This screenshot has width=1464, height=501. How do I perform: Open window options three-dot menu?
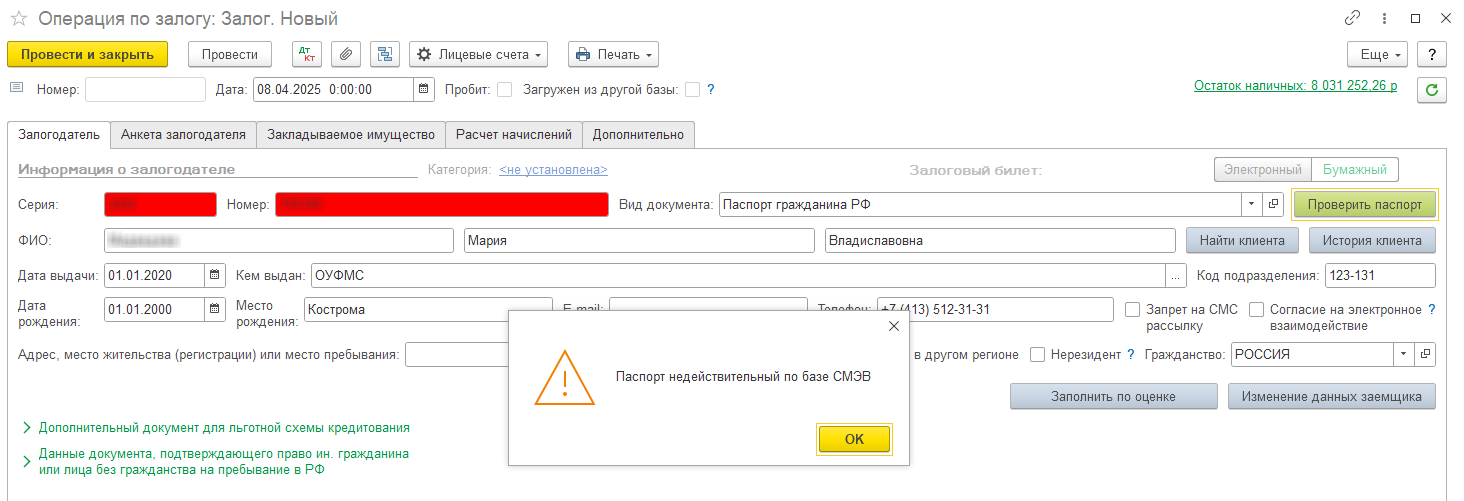[x=1384, y=18]
